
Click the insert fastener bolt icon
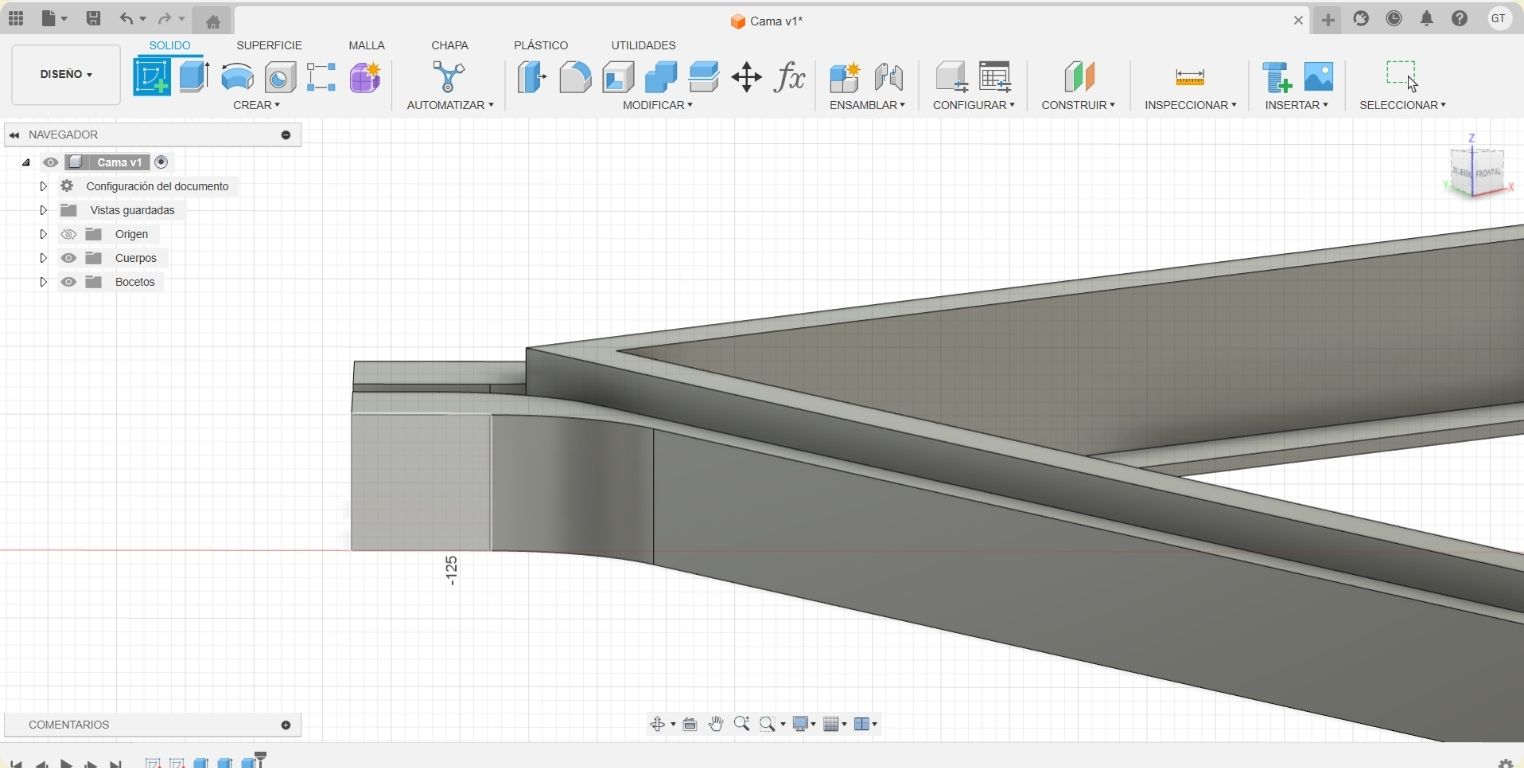coord(1277,77)
